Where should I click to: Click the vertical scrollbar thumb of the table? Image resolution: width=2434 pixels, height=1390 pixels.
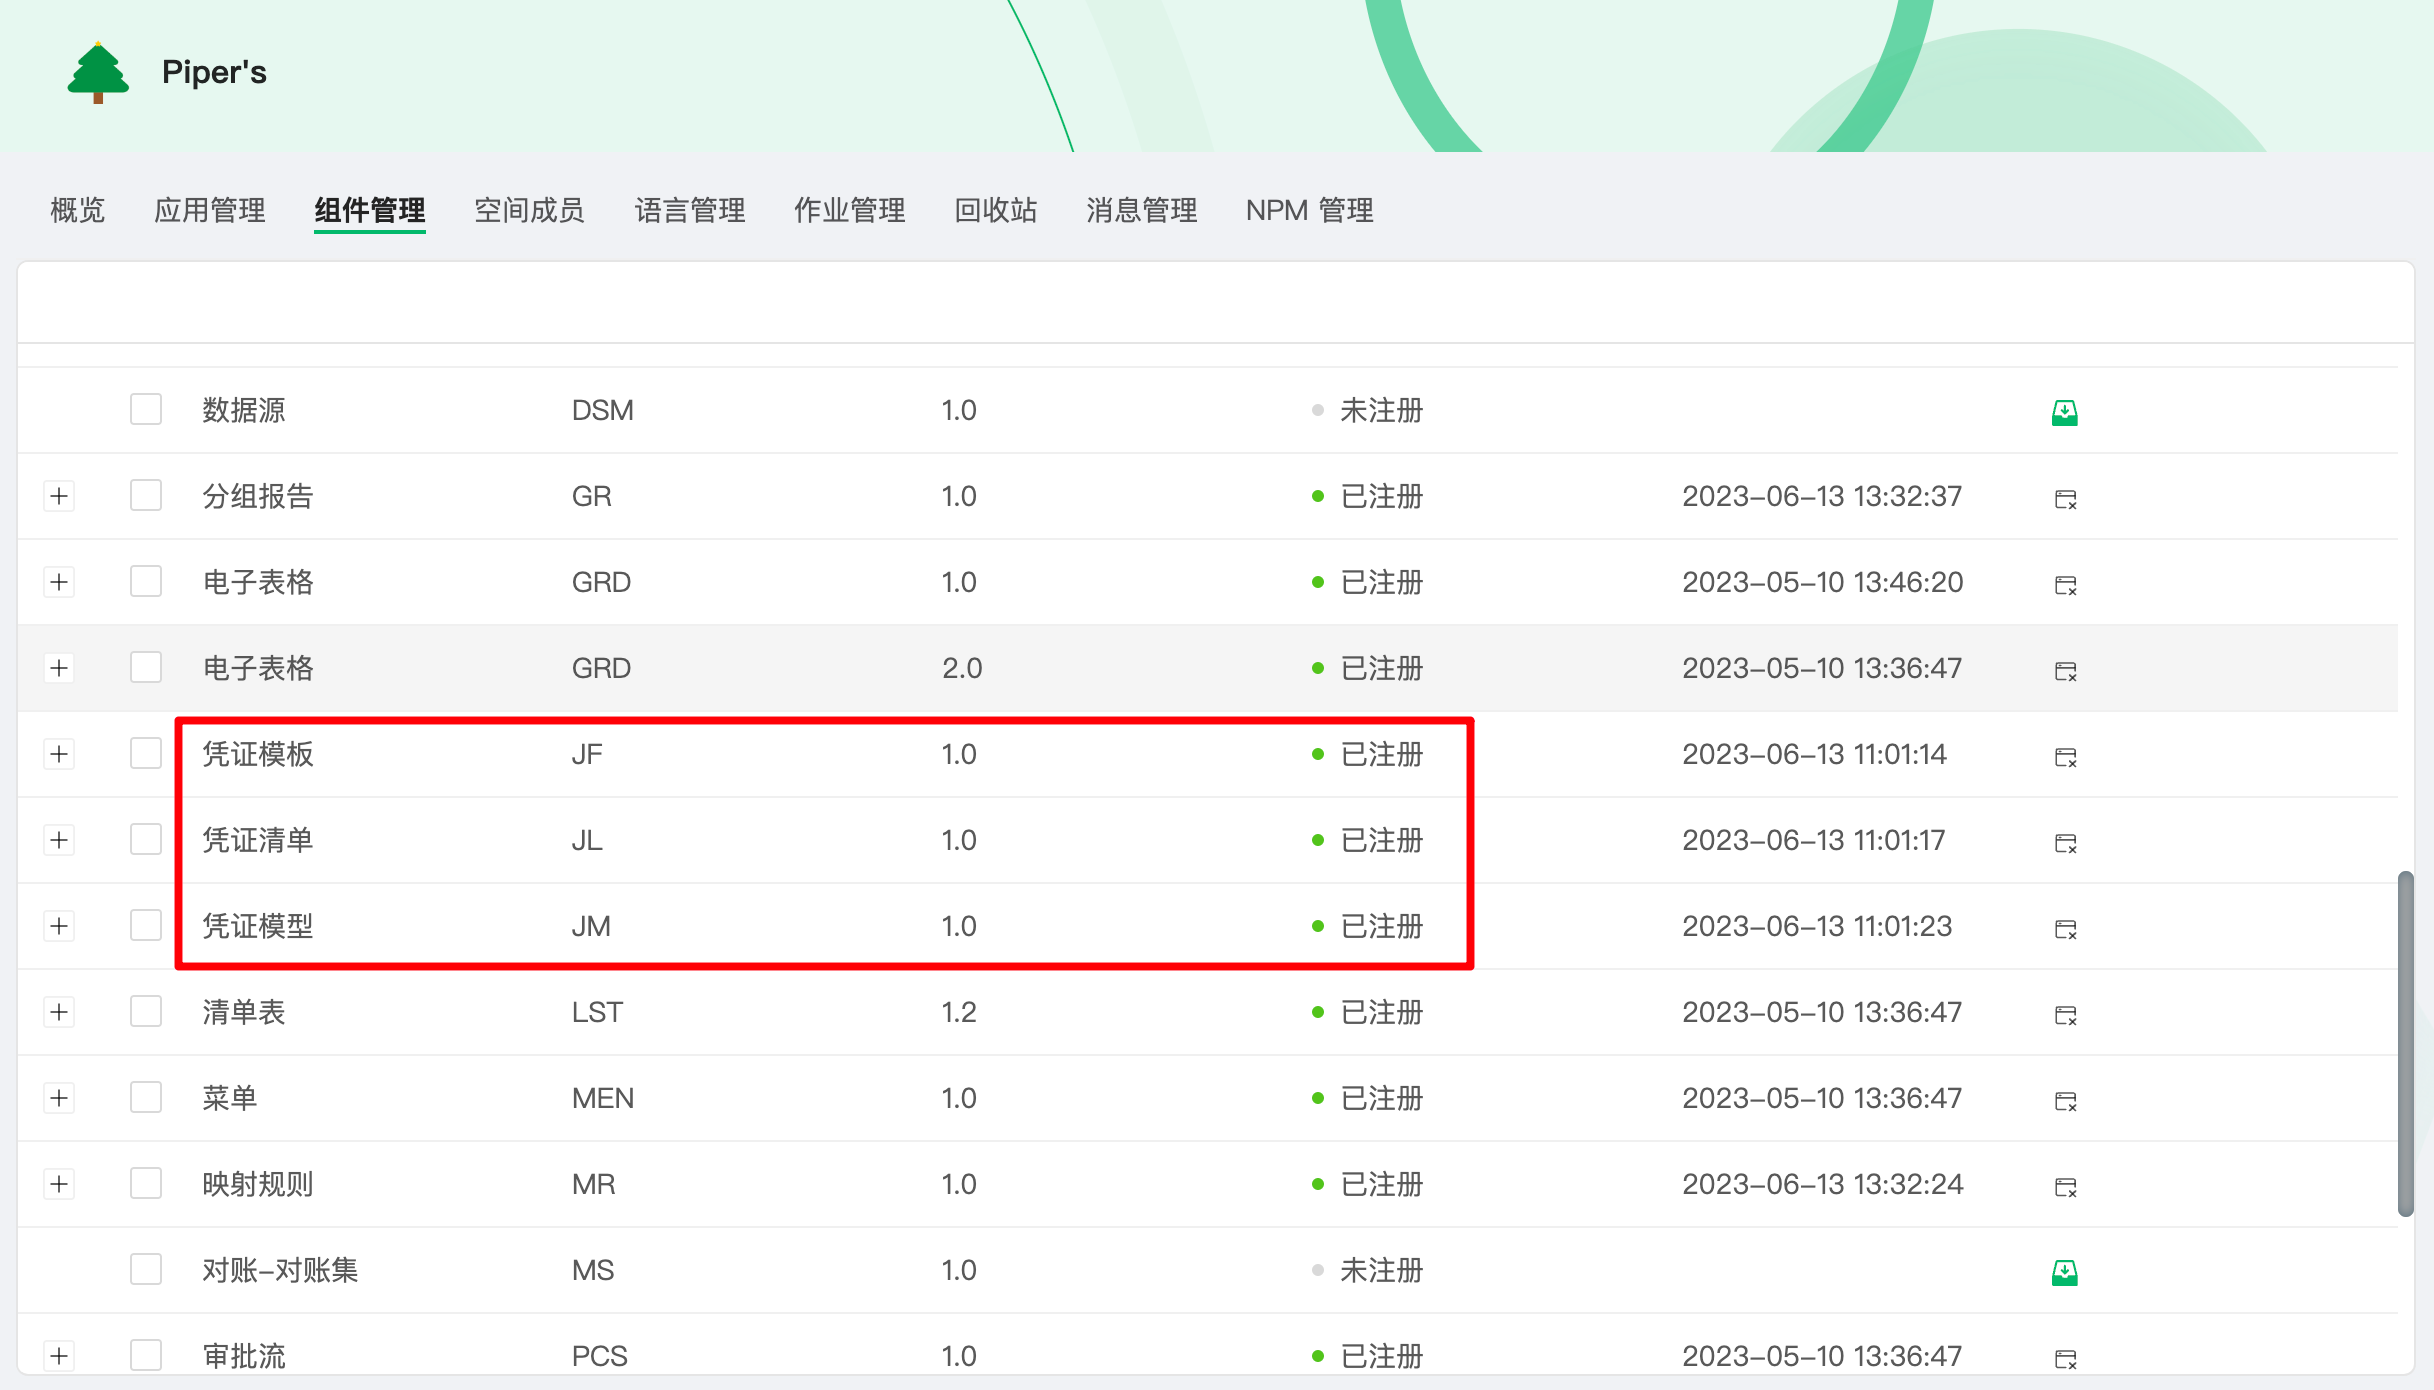pyautogui.click(x=2405, y=1043)
